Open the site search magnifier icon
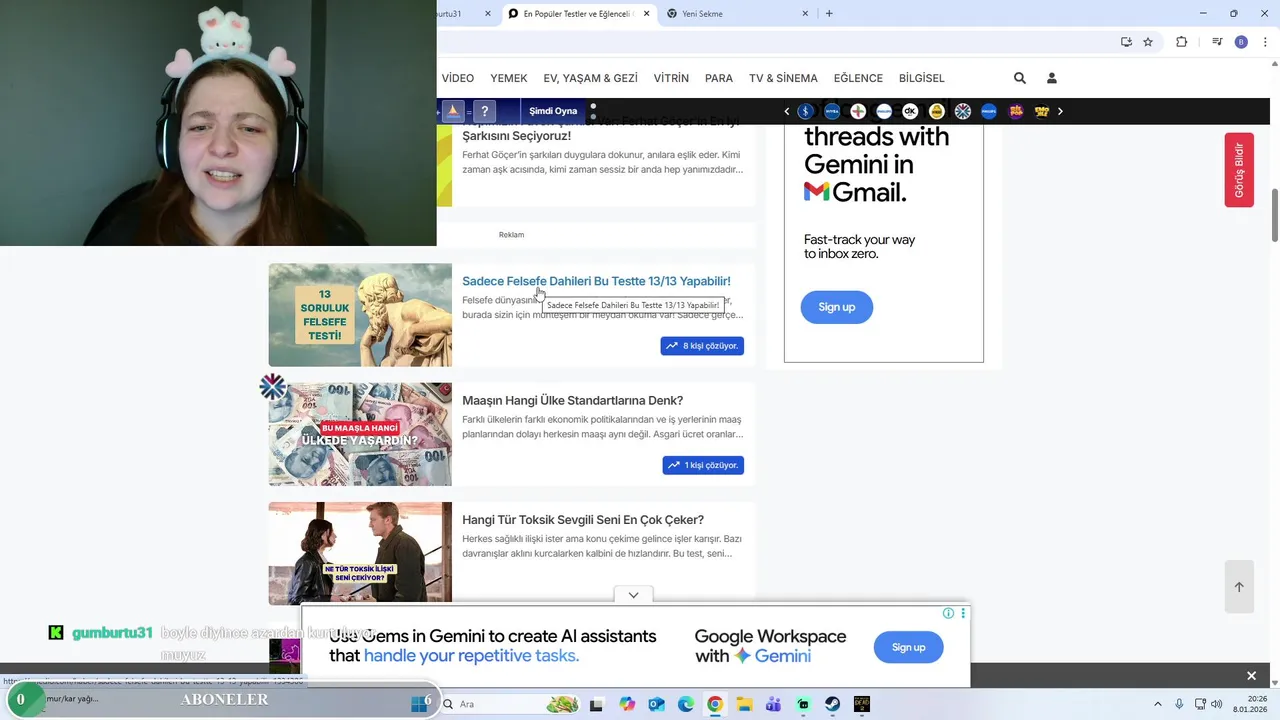Screen dimensions: 1280x720 (x=1019, y=78)
